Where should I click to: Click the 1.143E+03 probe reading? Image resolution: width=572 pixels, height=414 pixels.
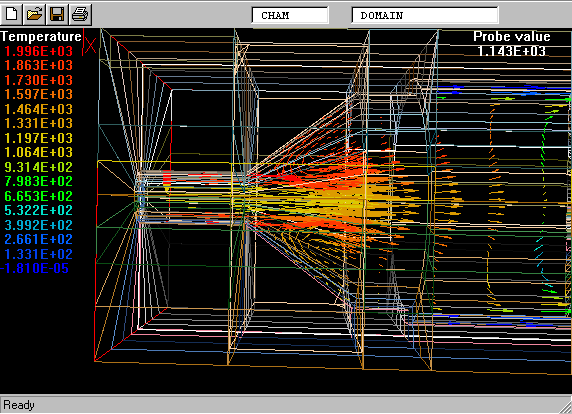click(x=511, y=51)
